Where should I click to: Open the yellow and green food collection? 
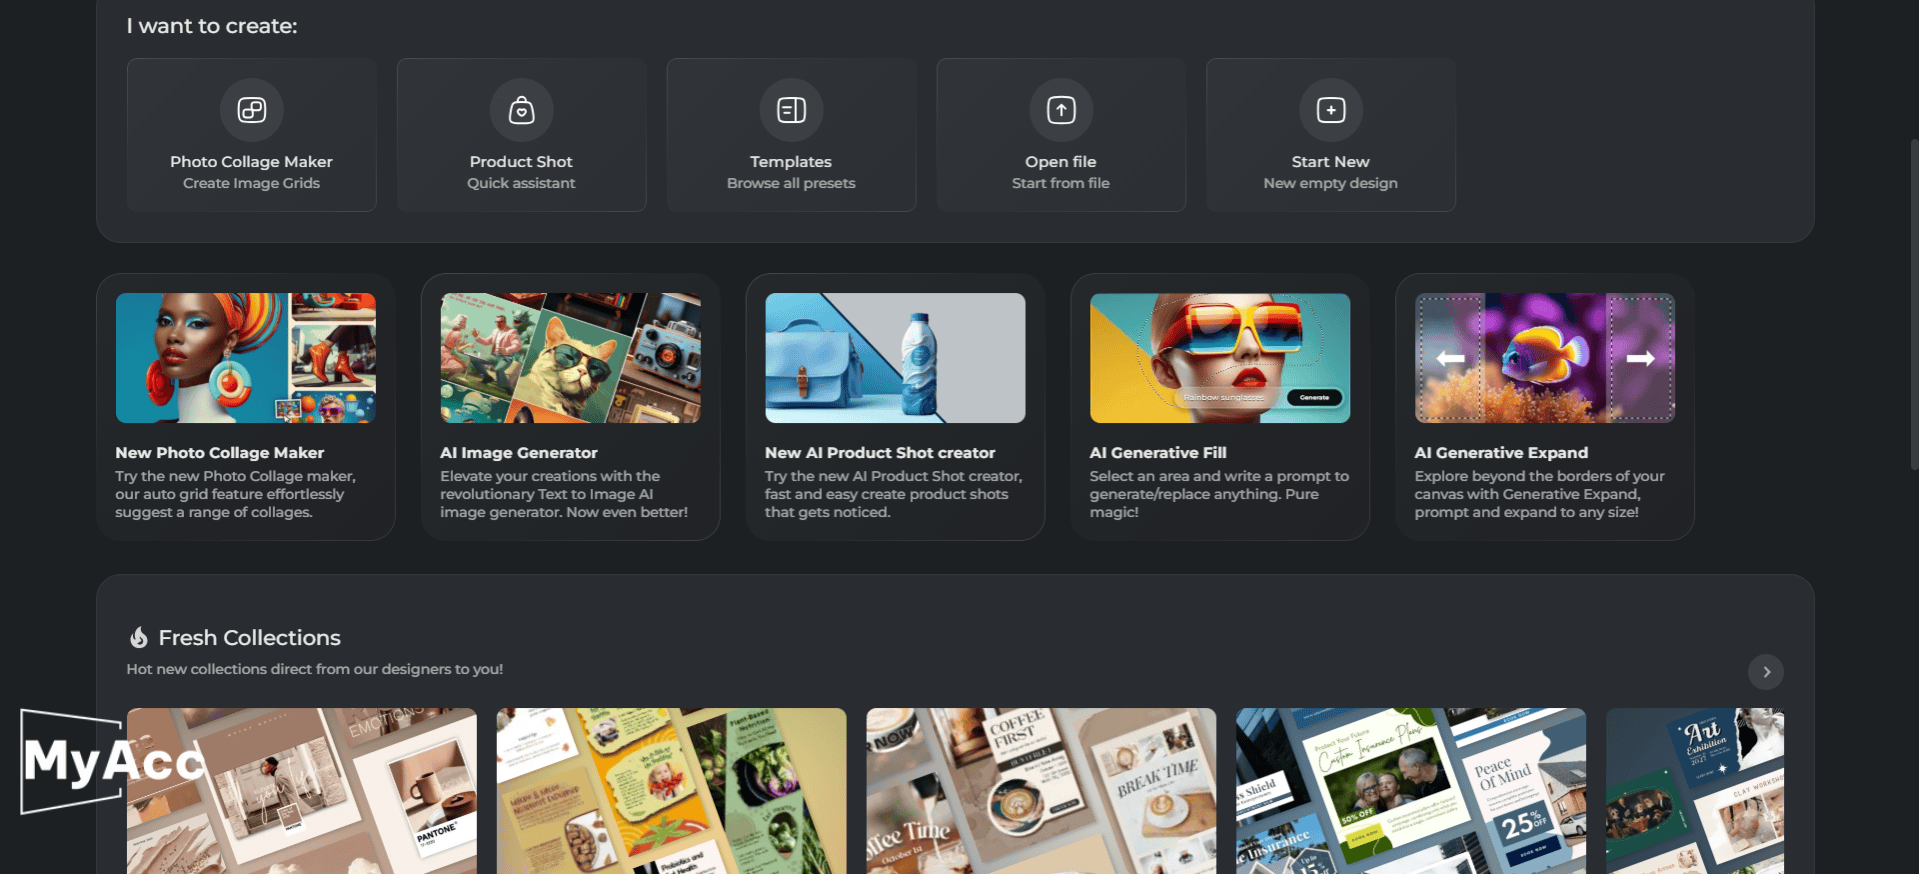coord(671,791)
